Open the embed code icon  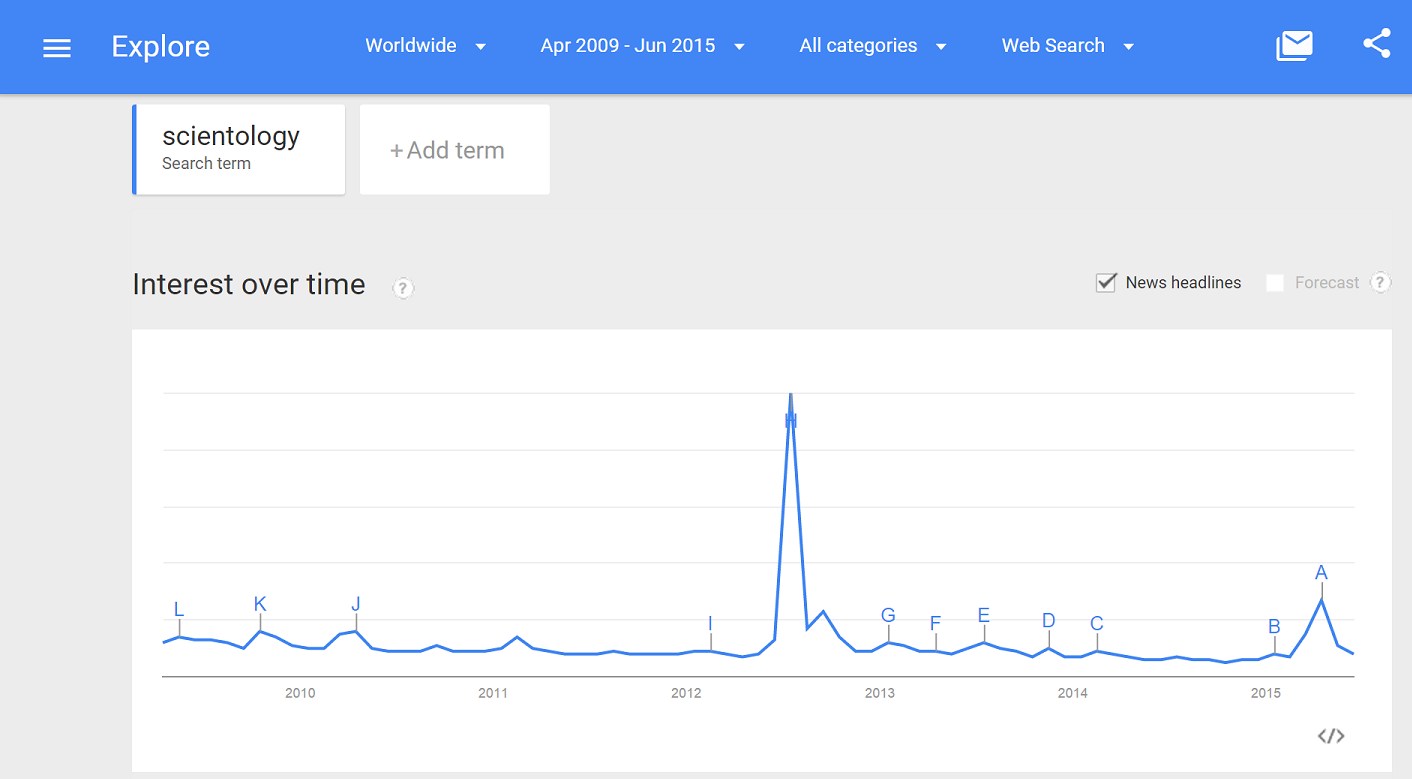[1330, 736]
